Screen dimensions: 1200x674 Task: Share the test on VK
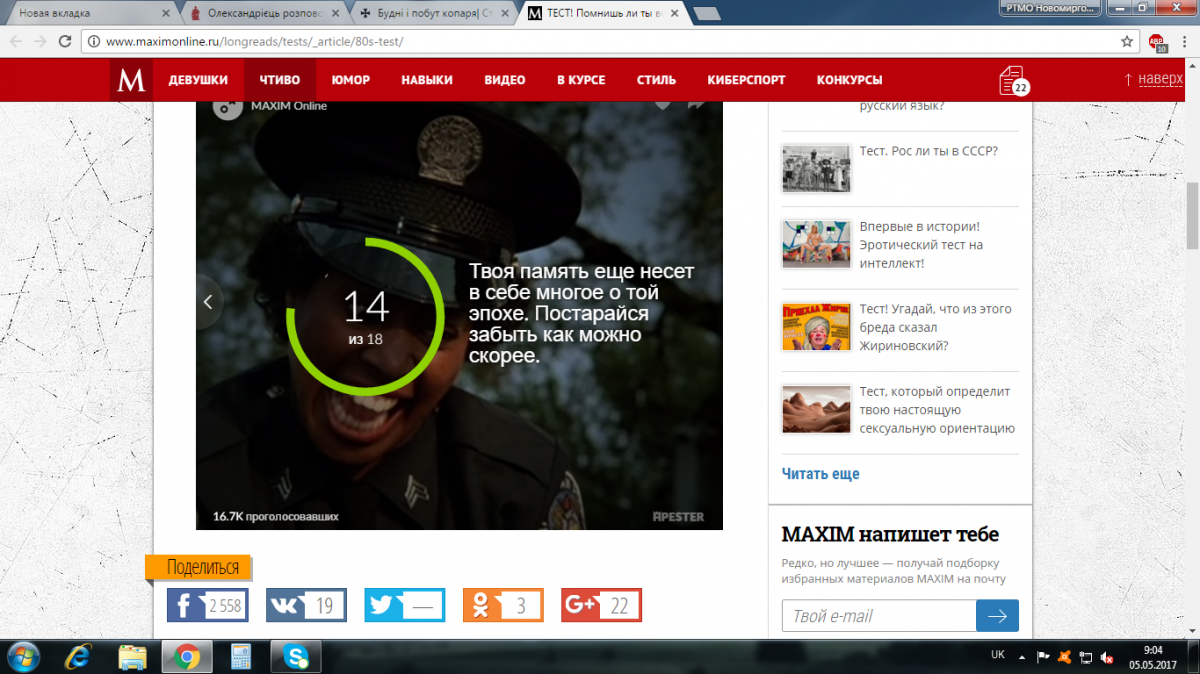[305, 605]
